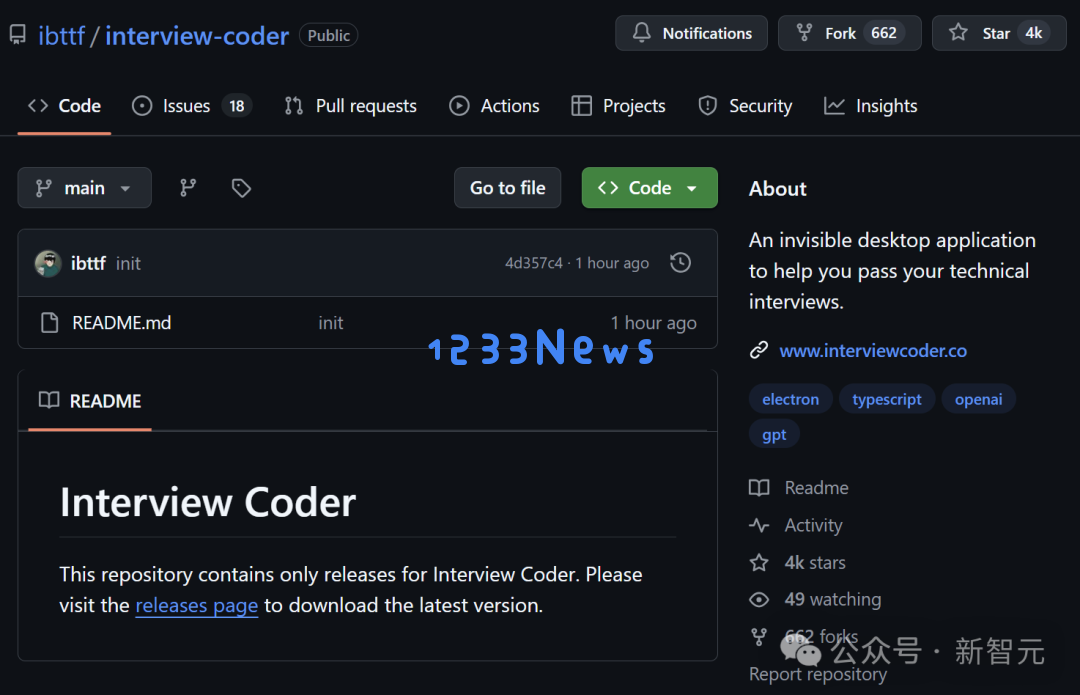Expand the main branch dropdown
The height and width of the screenshot is (695, 1080).
pos(85,187)
